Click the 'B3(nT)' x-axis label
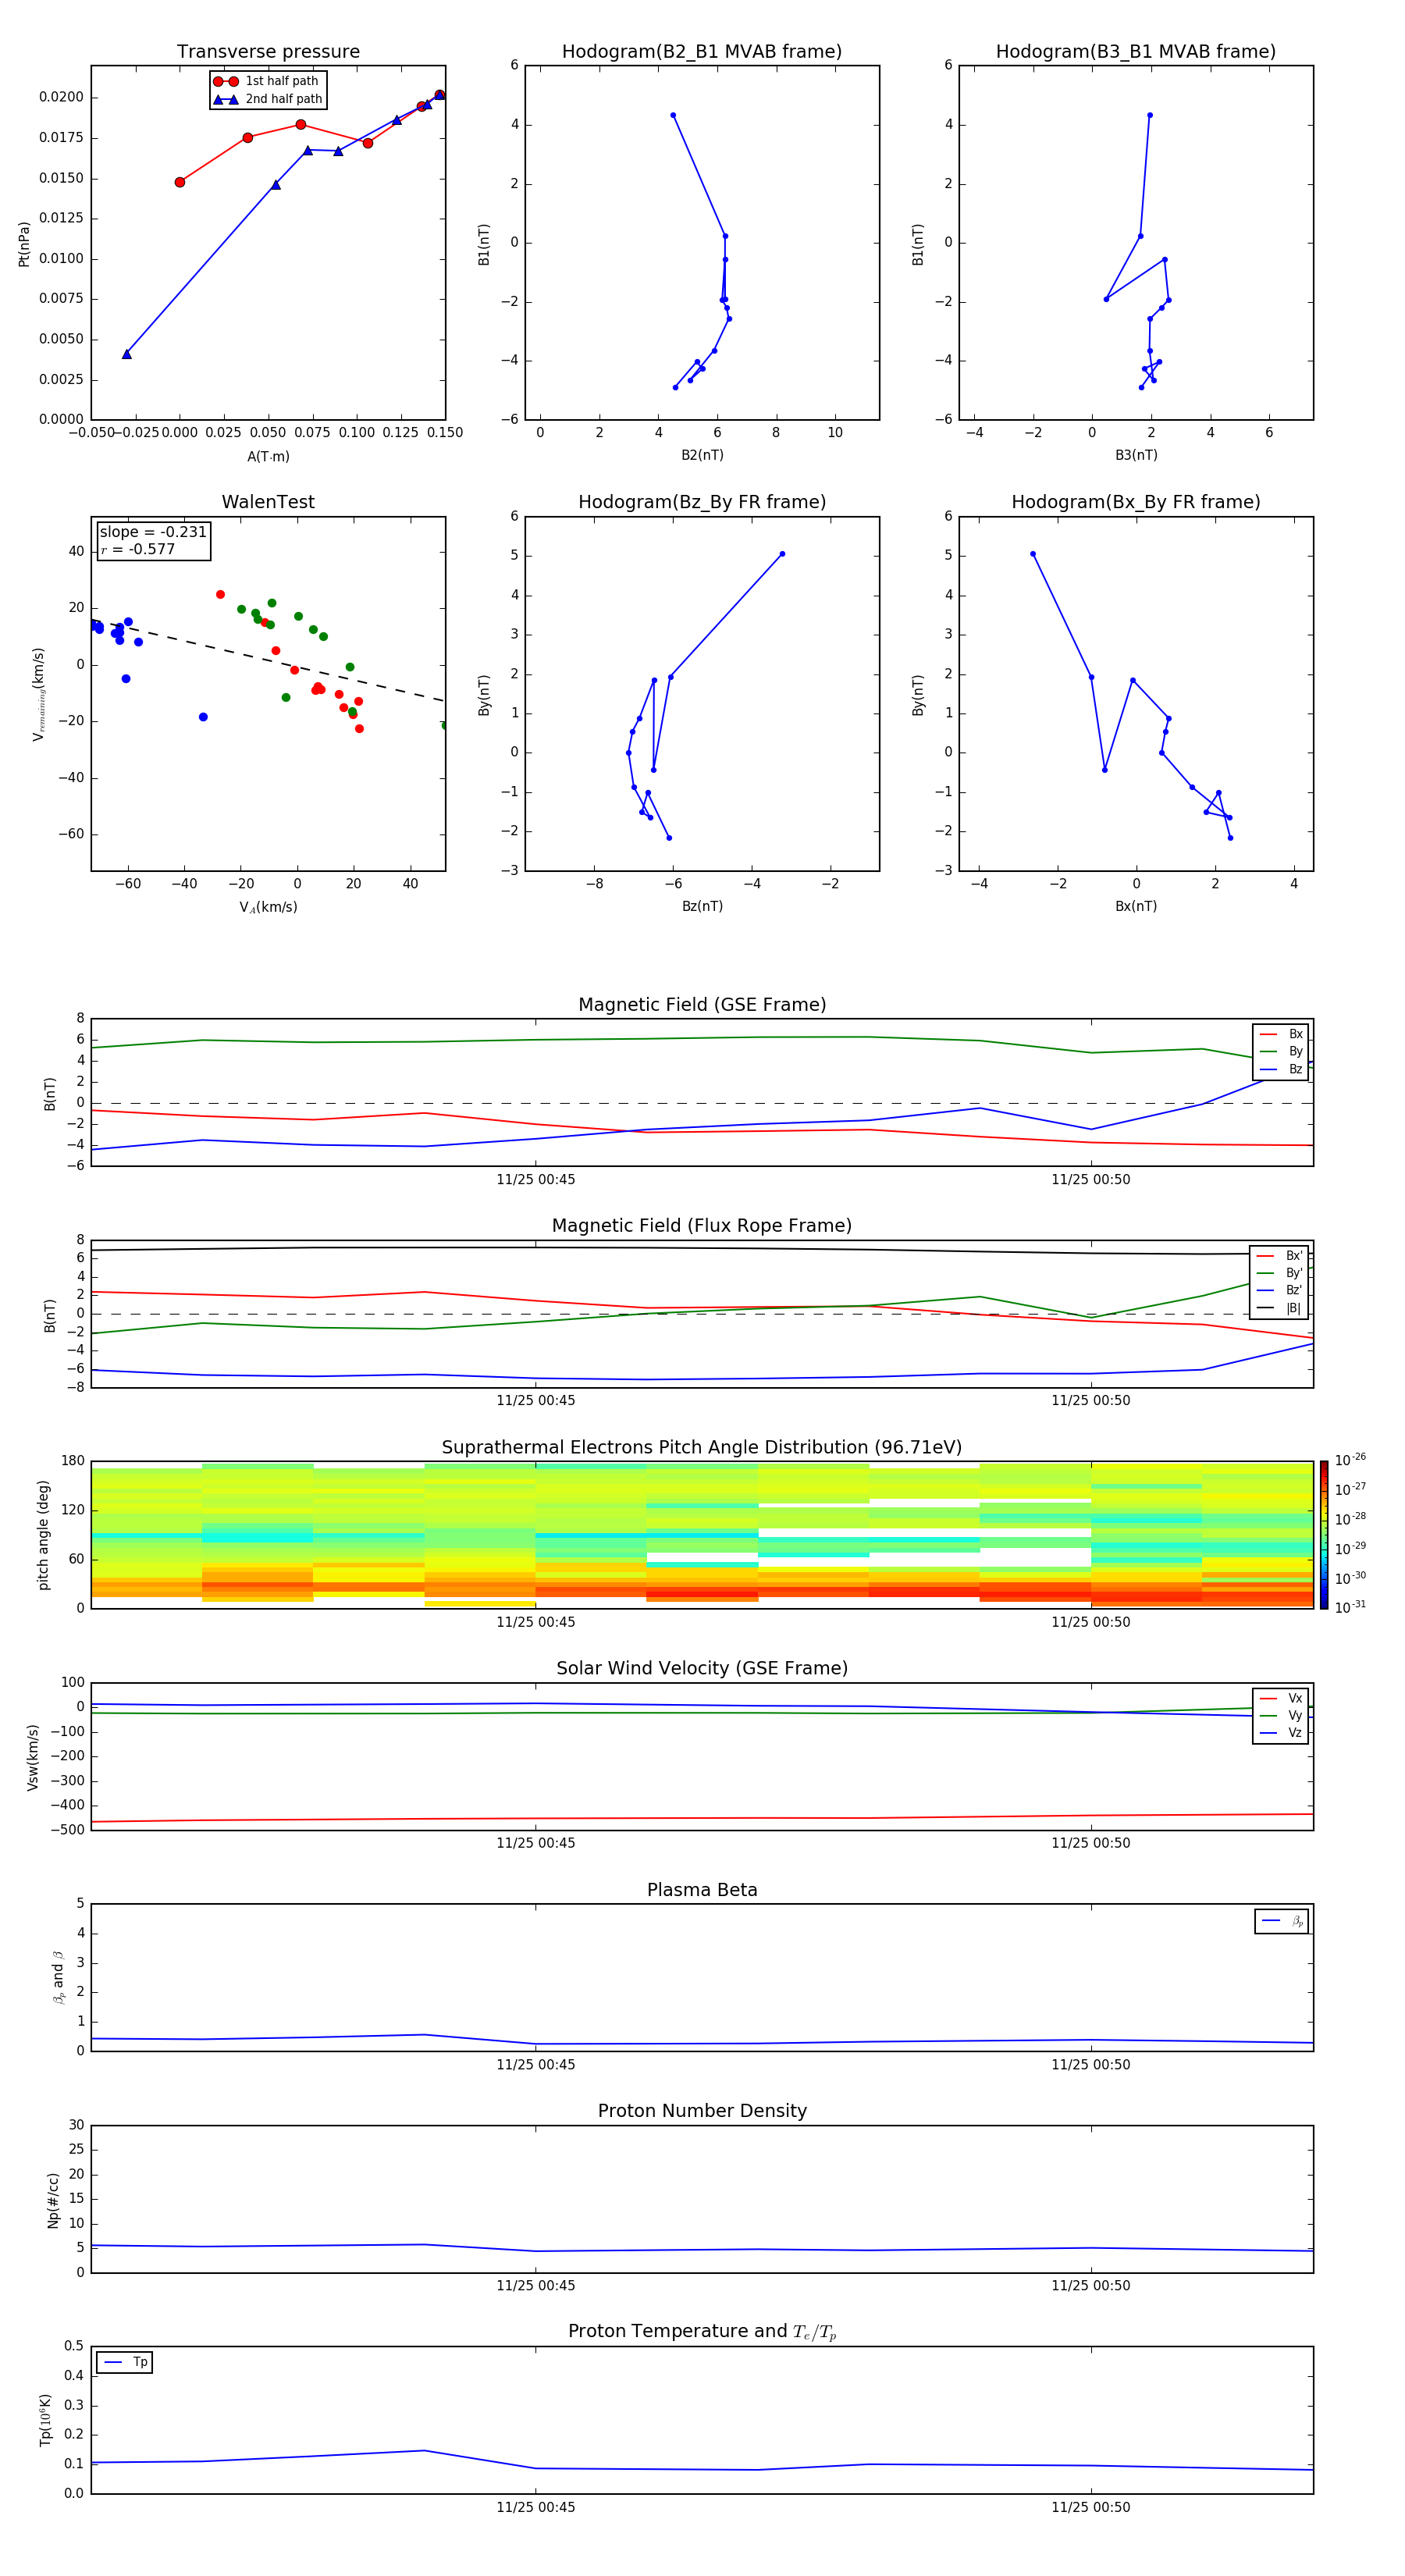 [1136, 455]
